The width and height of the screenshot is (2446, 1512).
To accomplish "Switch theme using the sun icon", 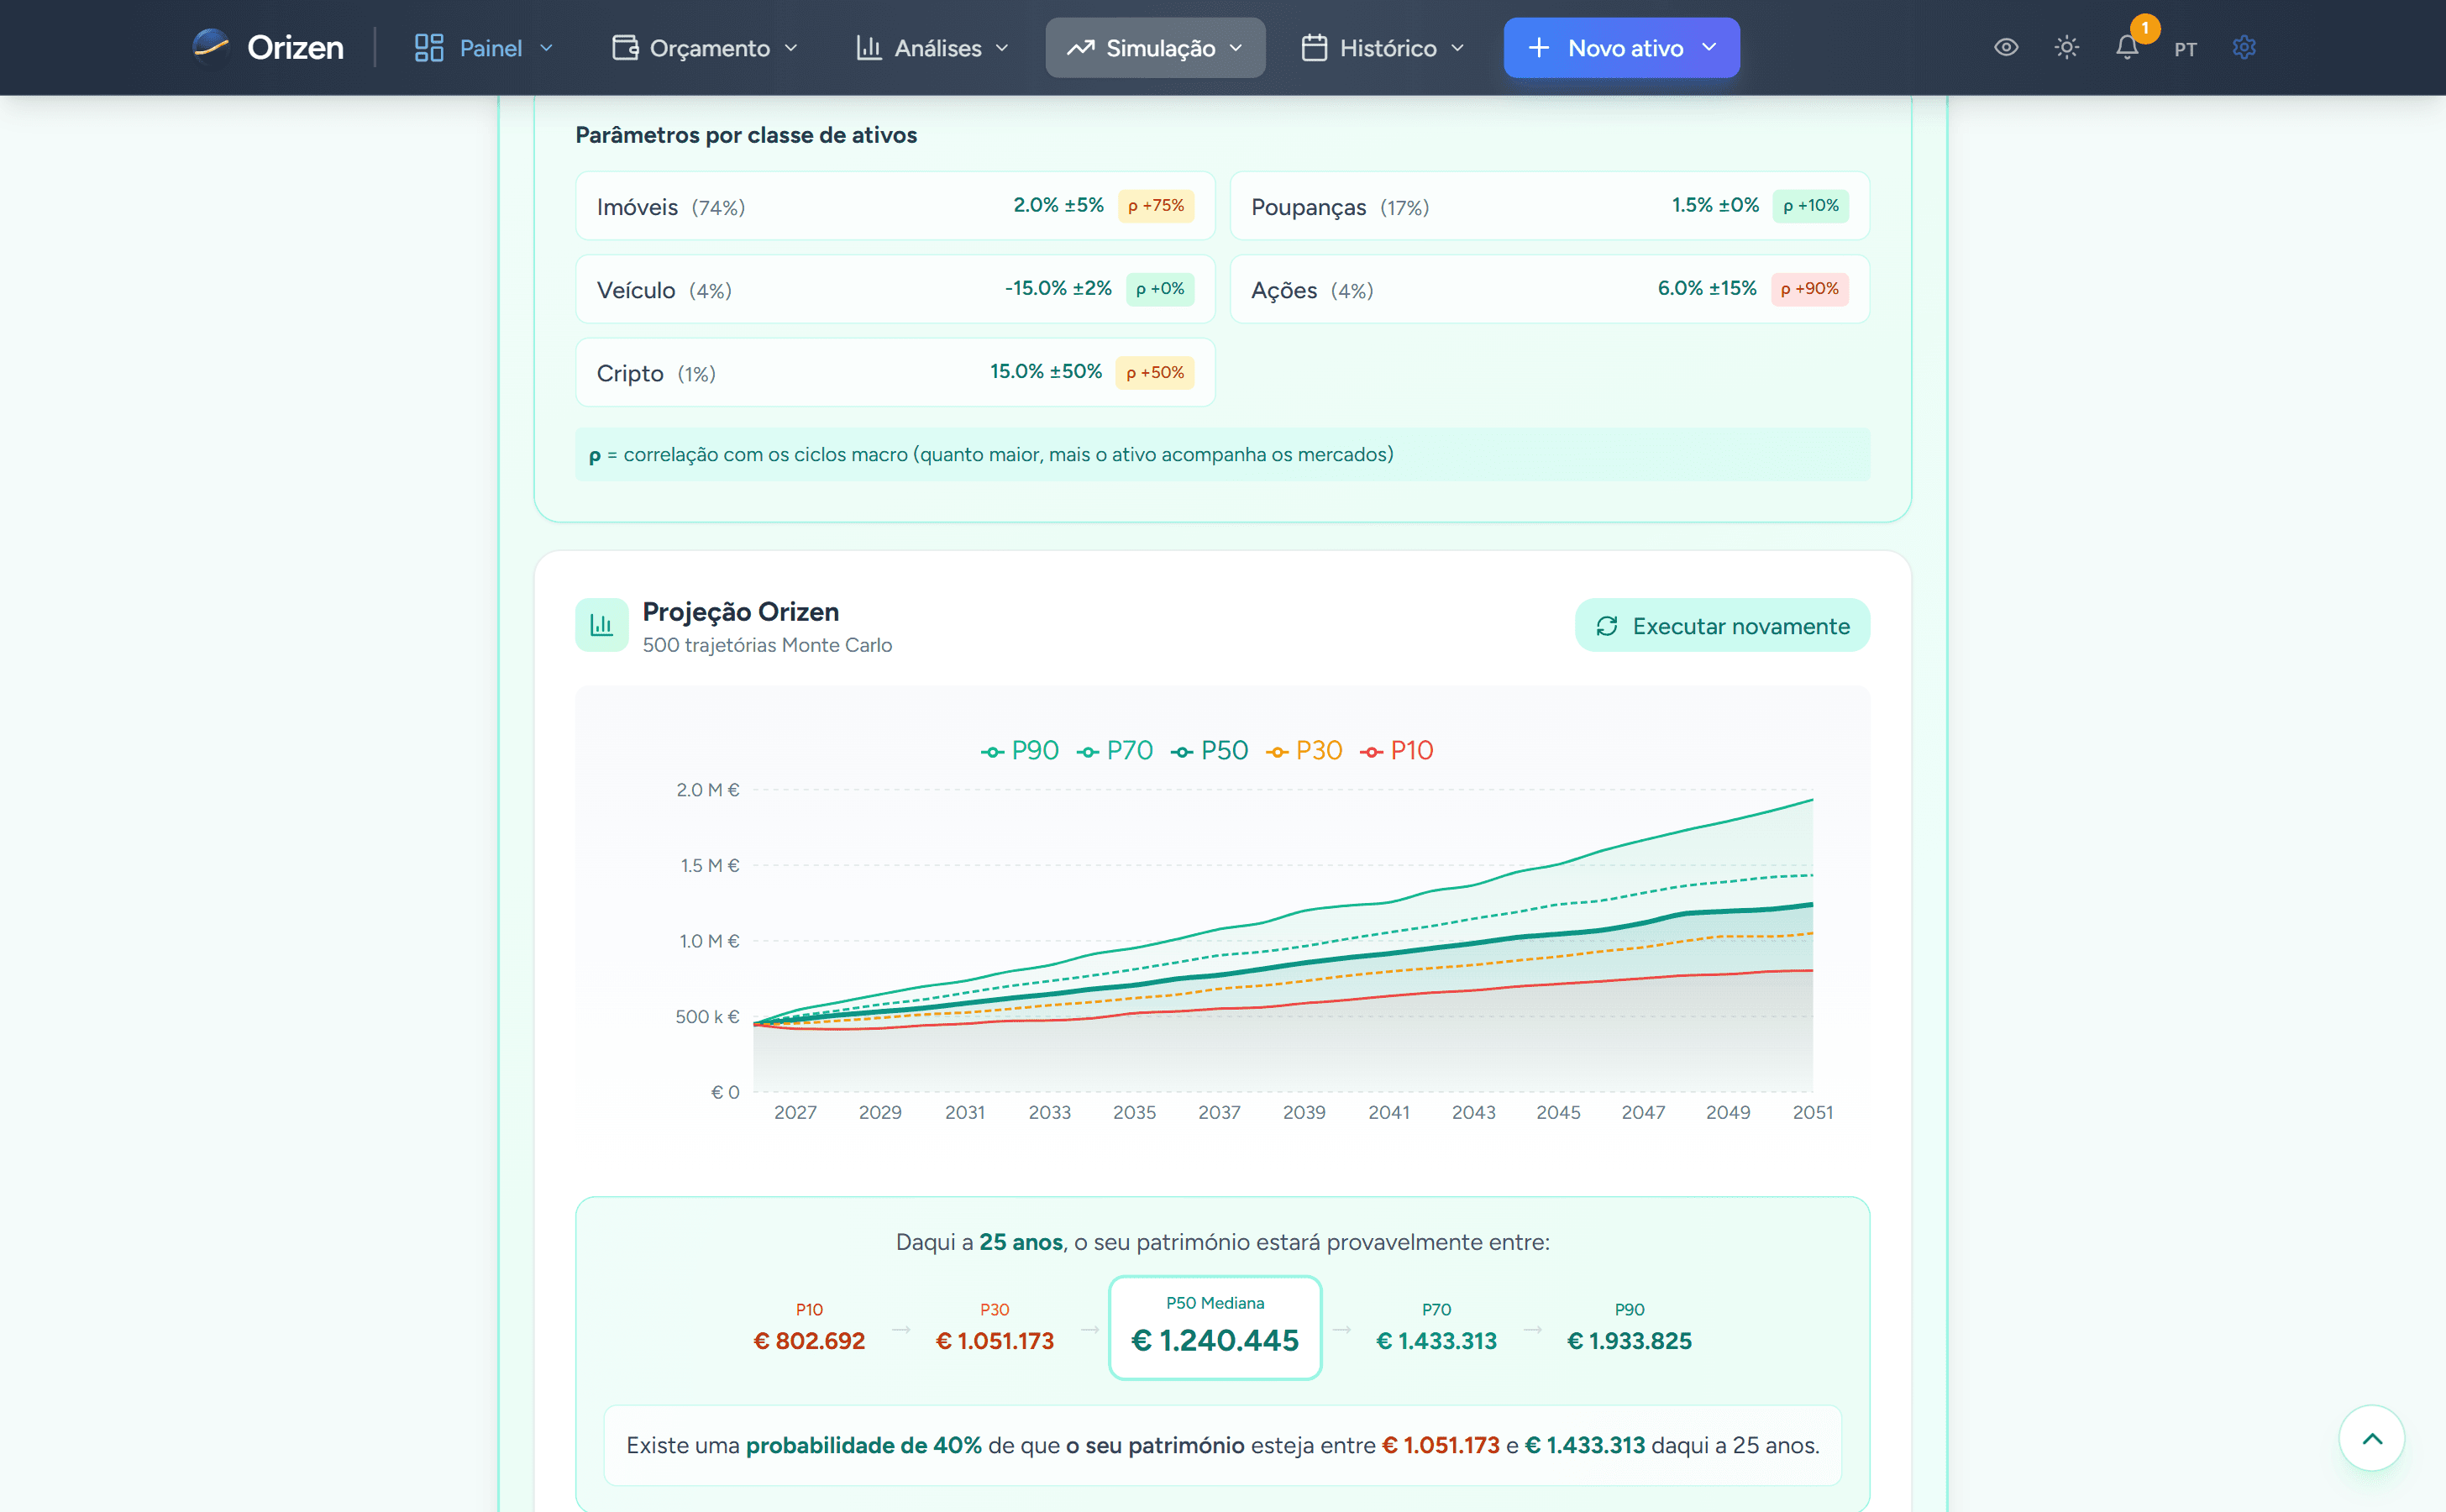I will coord(2067,47).
